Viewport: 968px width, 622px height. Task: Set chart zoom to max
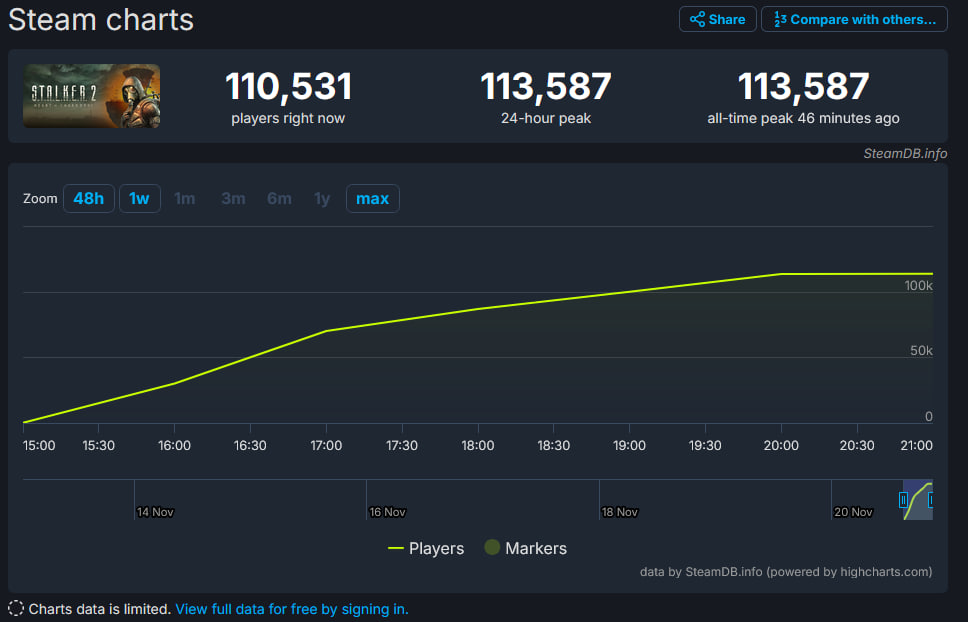click(x=372, y=199)
